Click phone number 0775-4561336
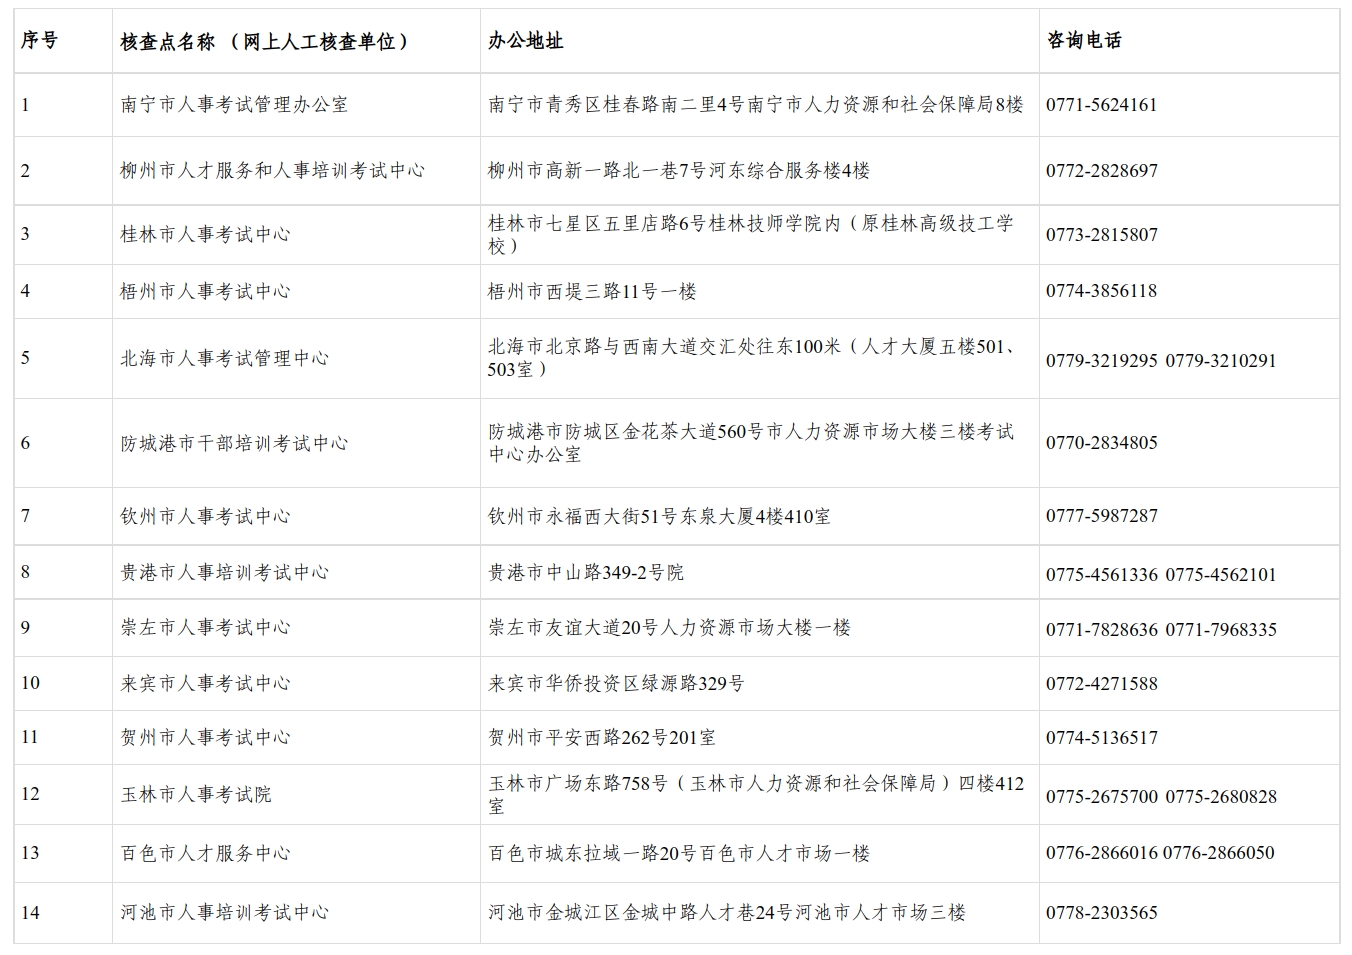The image size is (1352, 955). [x=1101, y=573]
